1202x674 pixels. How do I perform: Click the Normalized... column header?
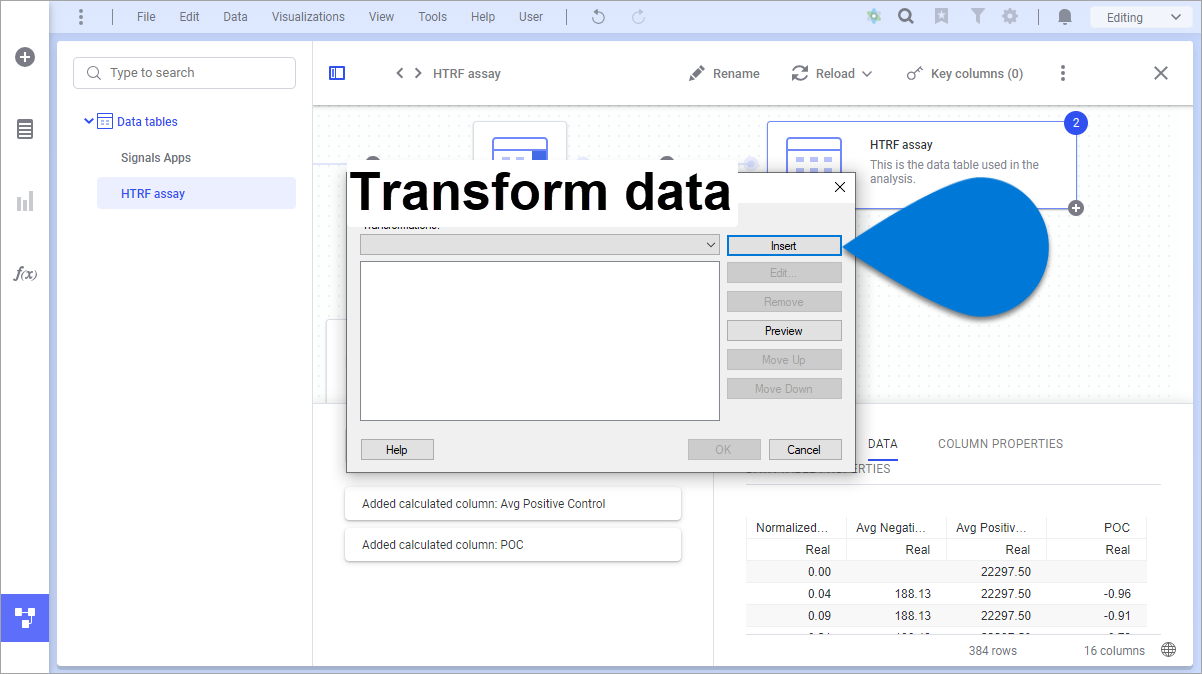[796, 528]
